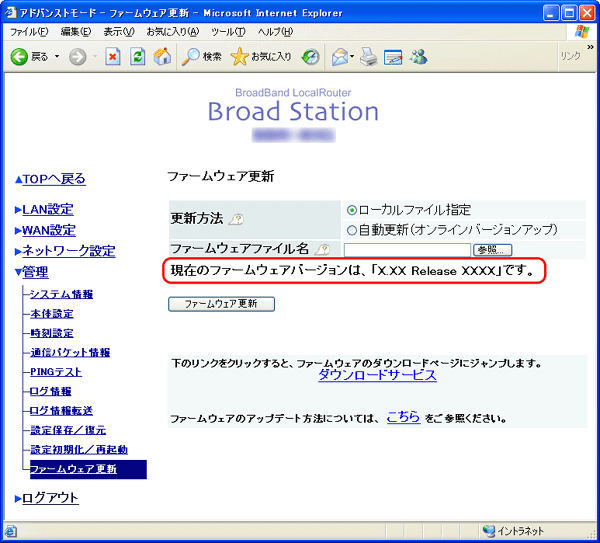Click the Stop loading icon
The image size is (600, 543).
pyautogui.click(x=112, y=57)
